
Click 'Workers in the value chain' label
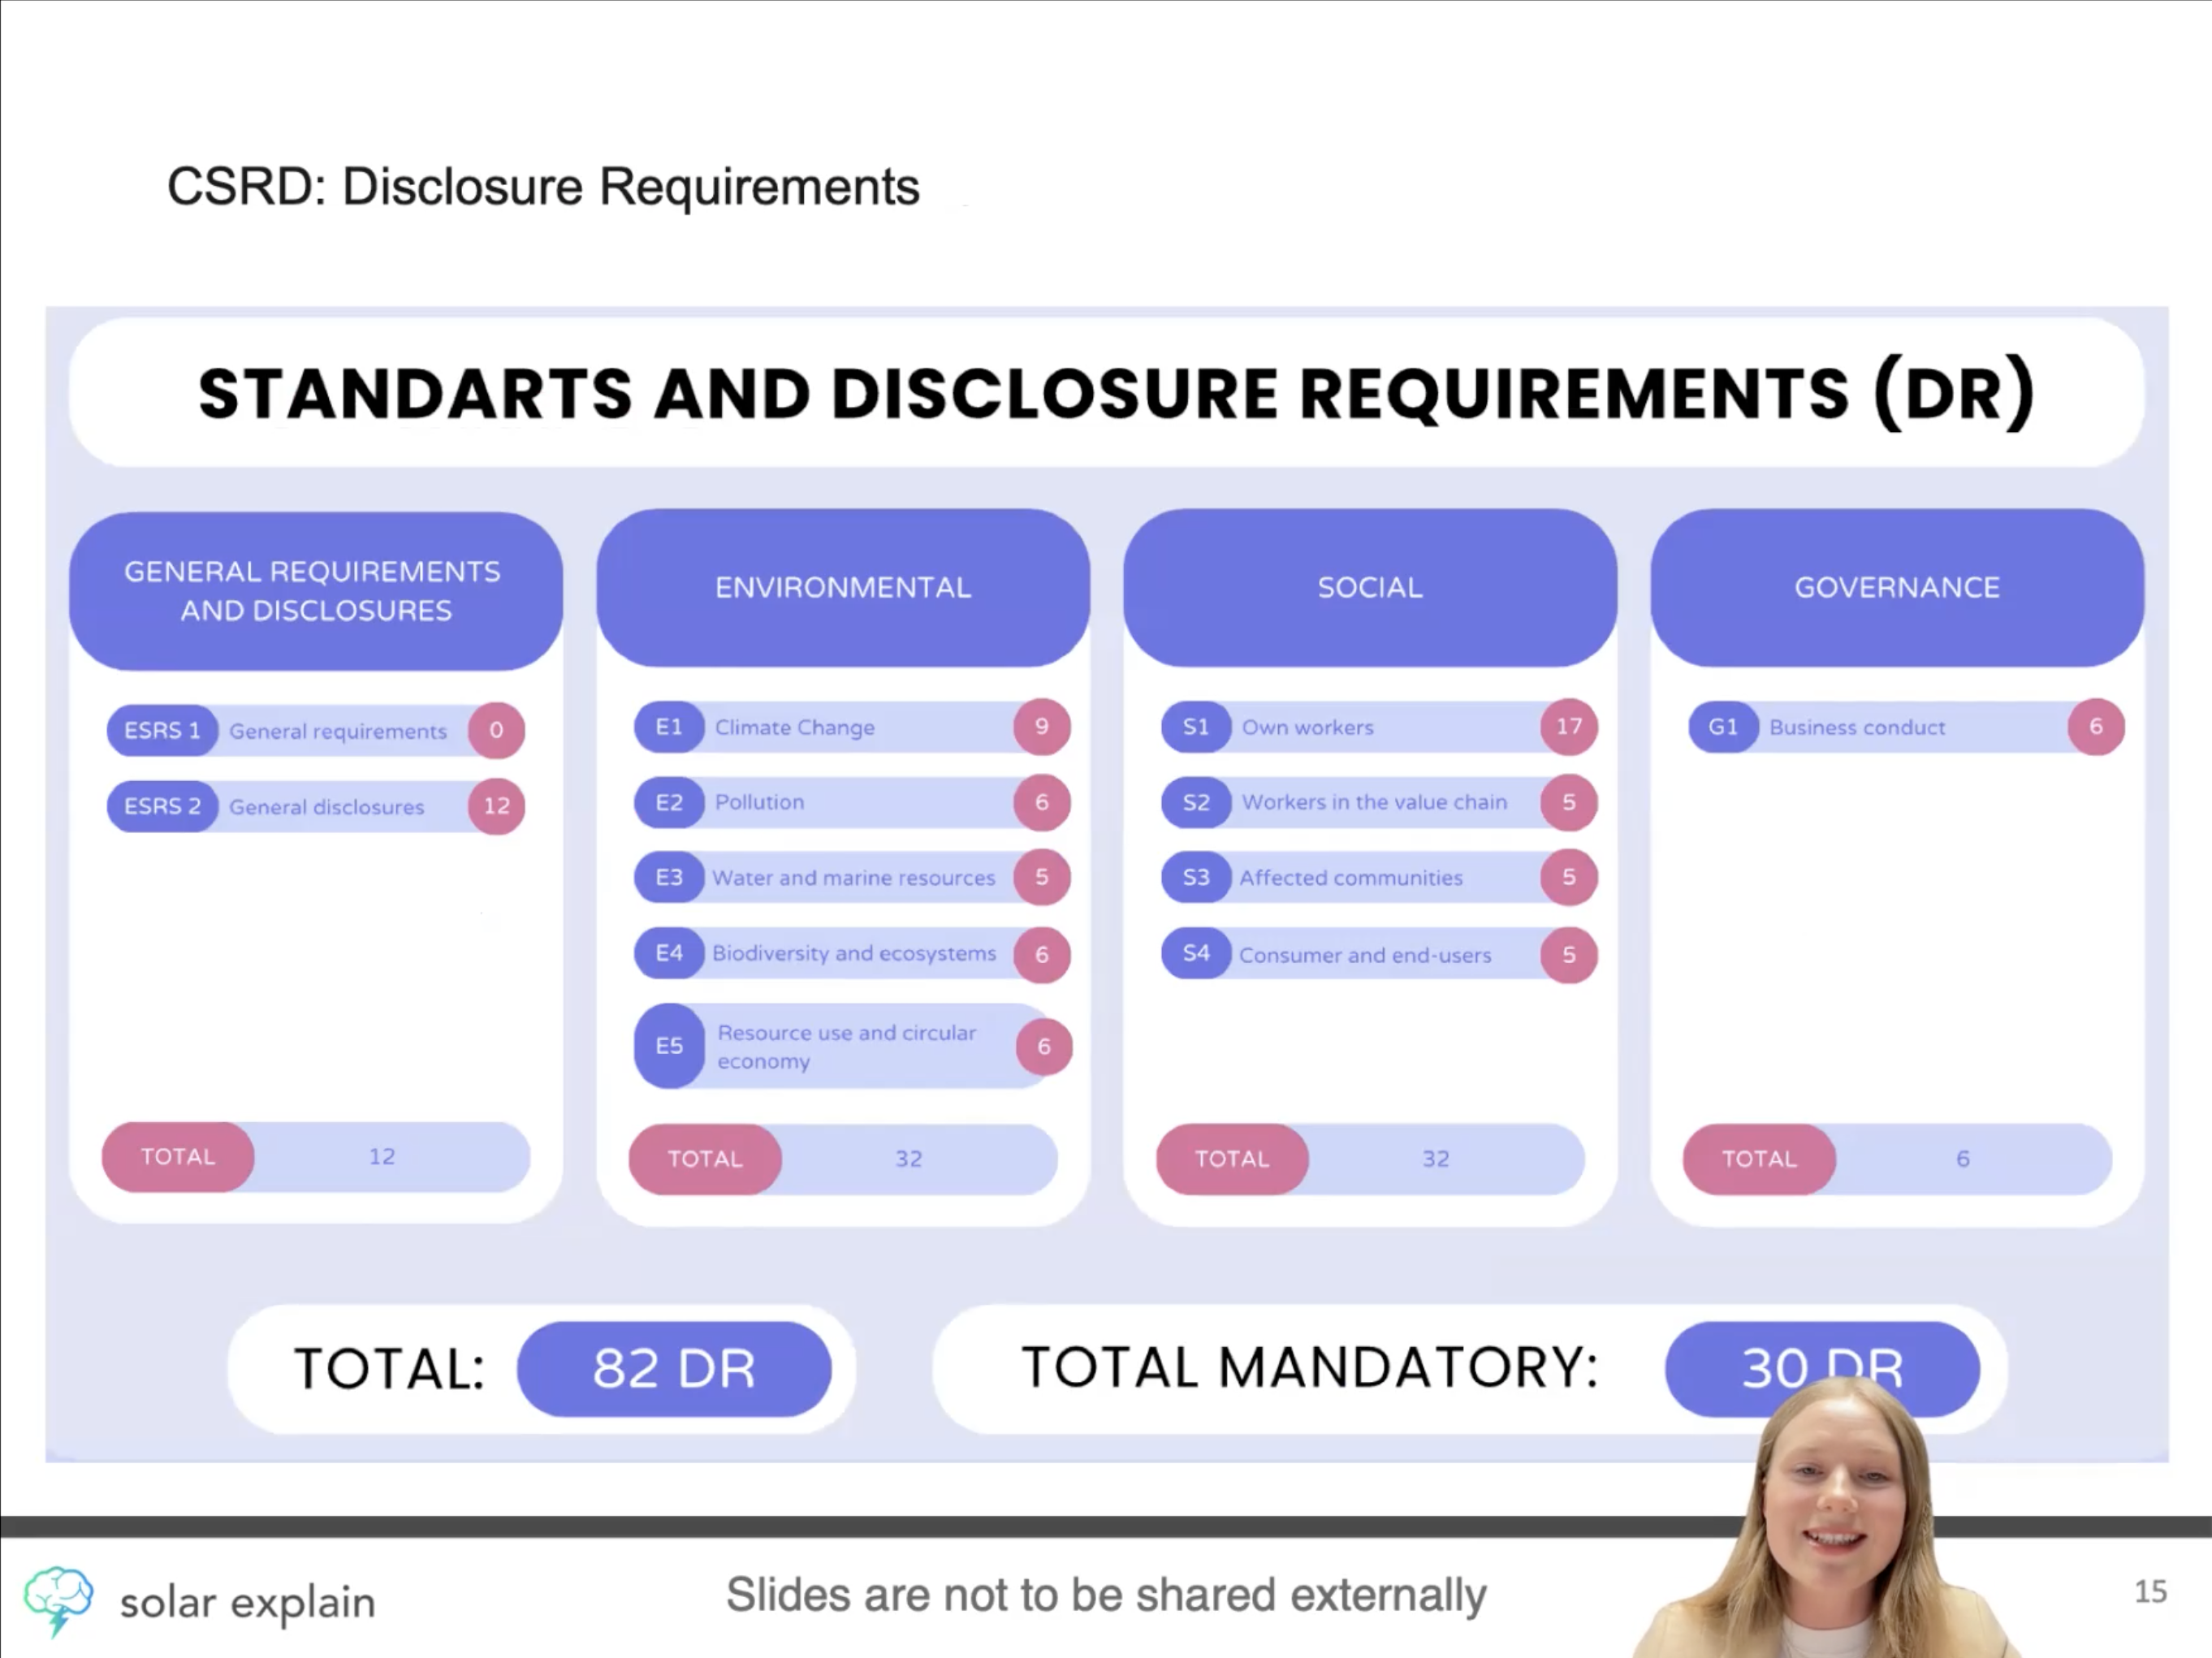click(1374, 802)
